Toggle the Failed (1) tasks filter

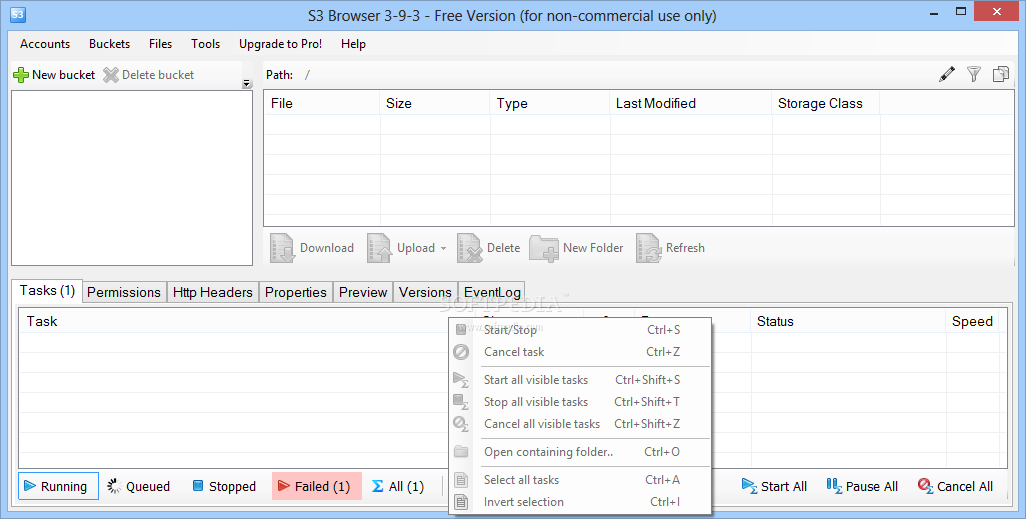[x=317, y=486]
